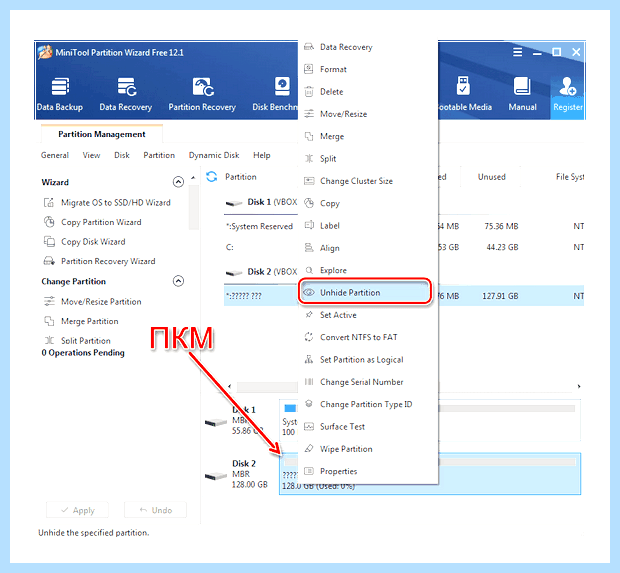Collapse the Wizard section chevron
This screenshot has width=620, height=573.
(x=178, y=182)
